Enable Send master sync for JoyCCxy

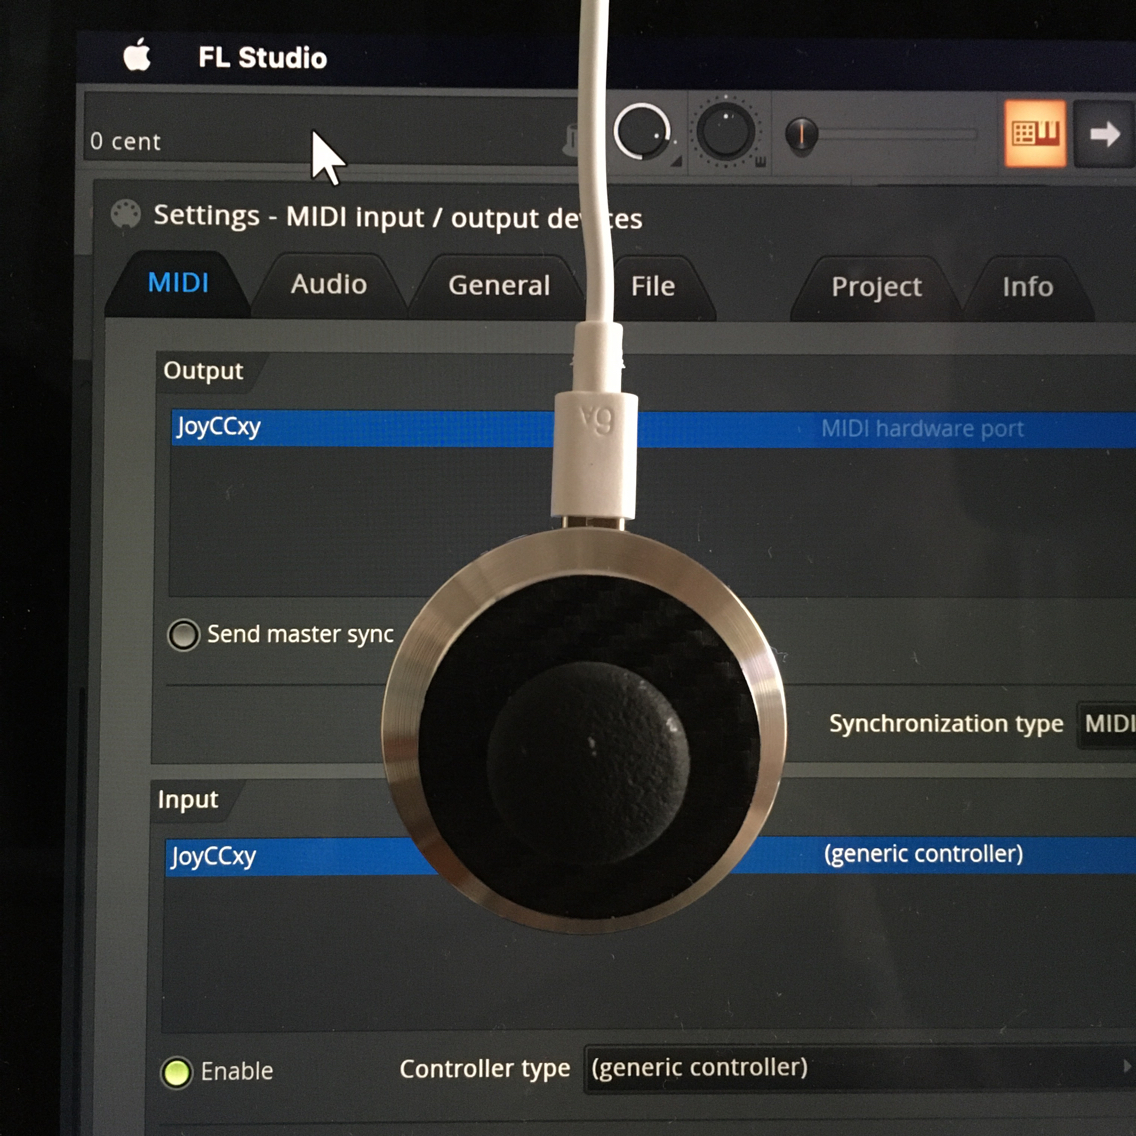[x=183, y=634]
